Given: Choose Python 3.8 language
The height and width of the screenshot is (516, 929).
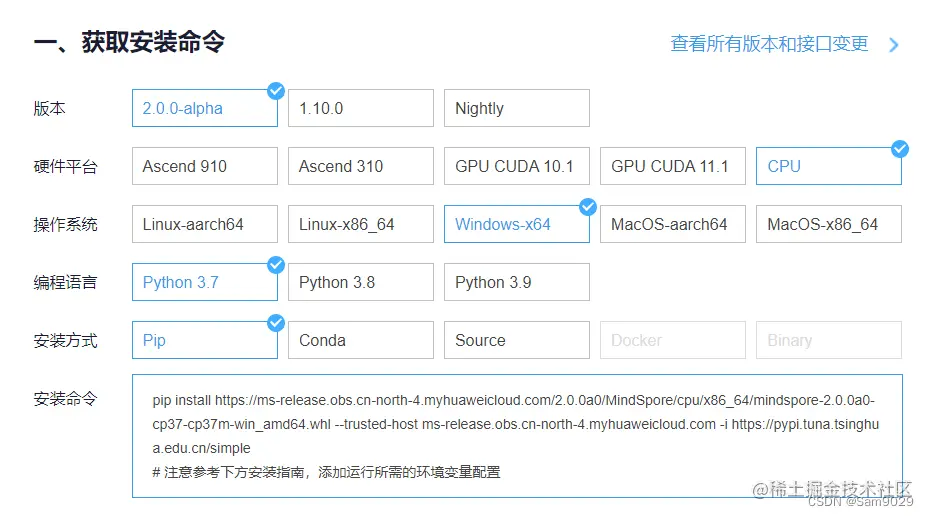Looking at the screenshot, I should point(360,282).
